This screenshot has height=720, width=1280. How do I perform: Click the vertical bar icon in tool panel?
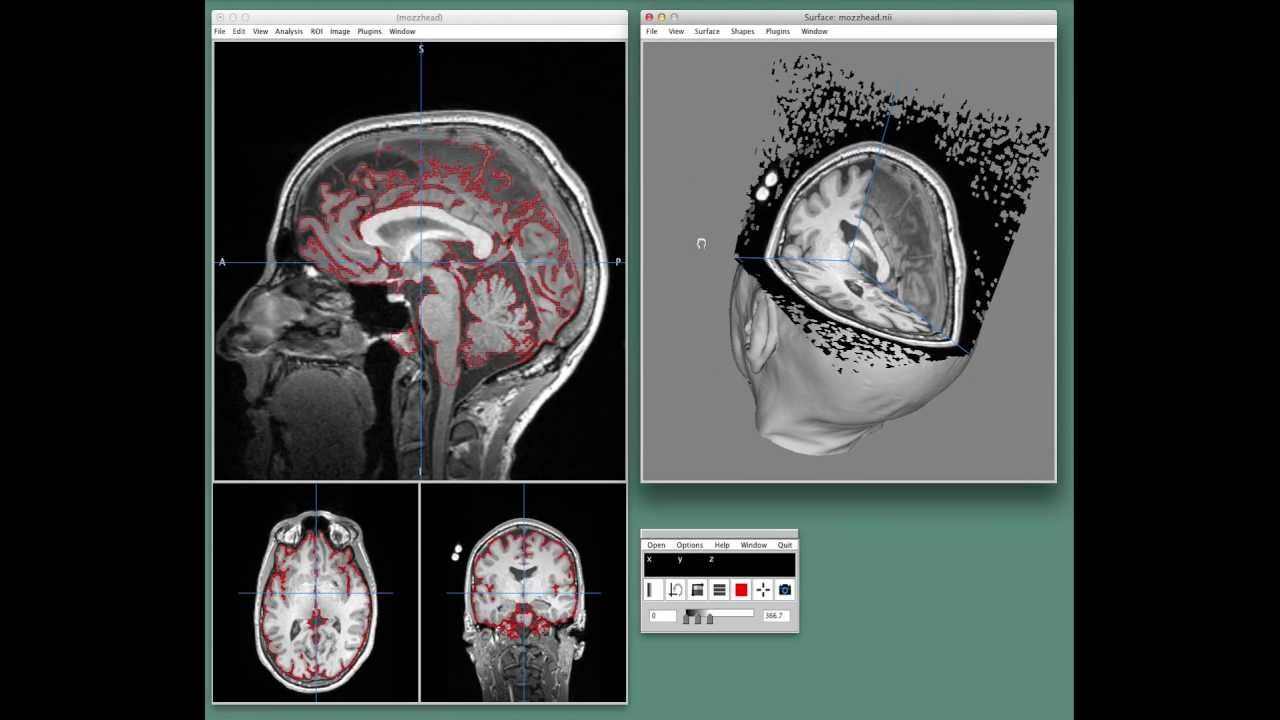click(653, 590)
